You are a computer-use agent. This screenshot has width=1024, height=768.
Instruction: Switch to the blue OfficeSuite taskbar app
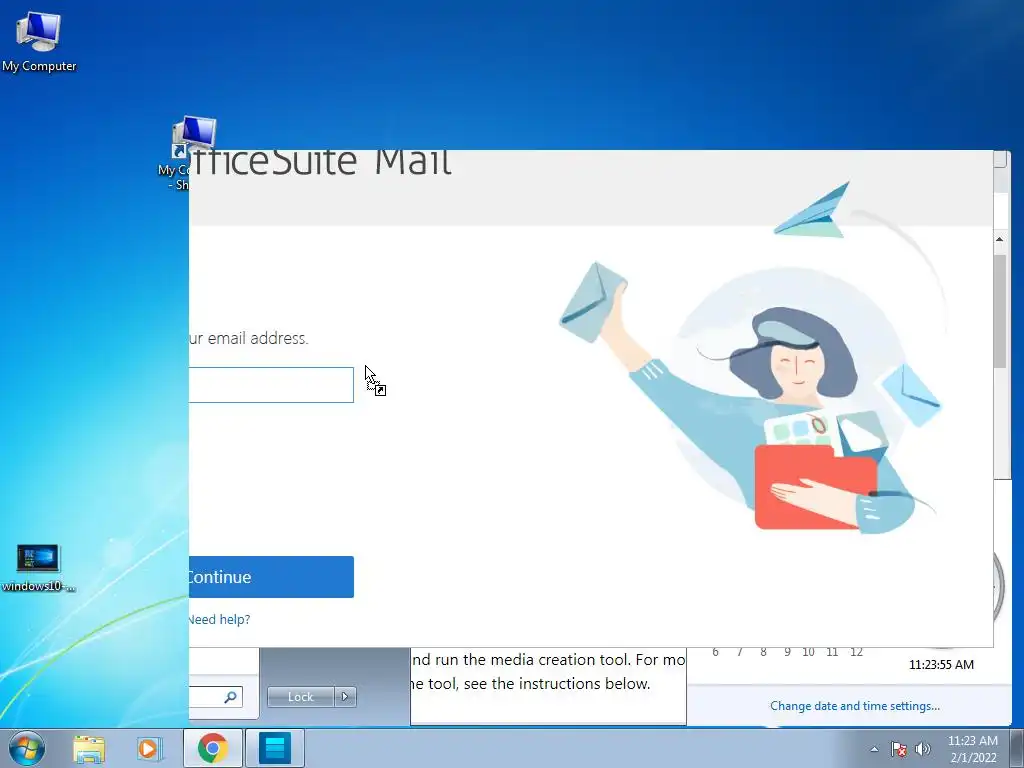pos(274,748)
